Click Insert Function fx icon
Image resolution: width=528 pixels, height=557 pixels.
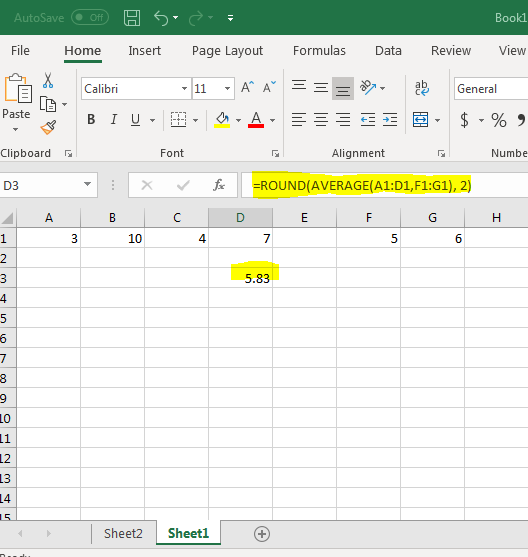pyautogui.click(x=219, y=185)
